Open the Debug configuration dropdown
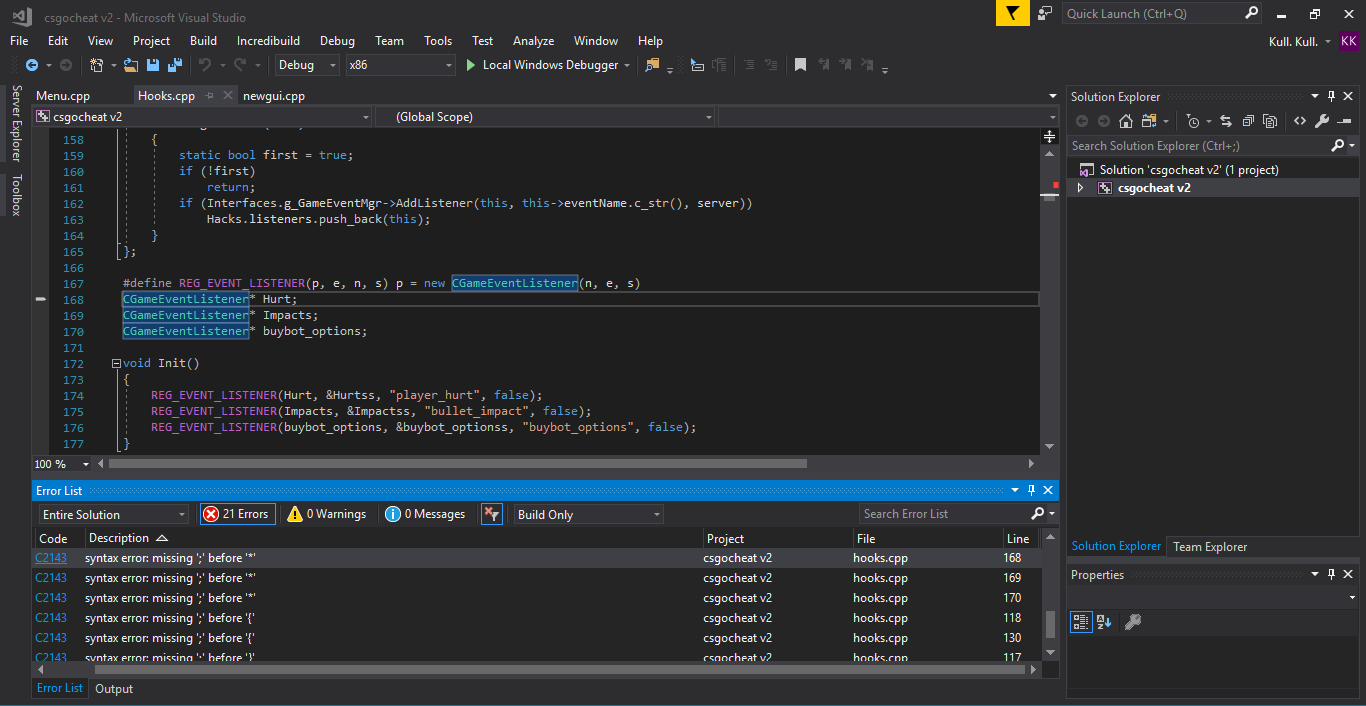Image resolution: width=1366 pixels, height=706 pixels. [x=308, y=65]
